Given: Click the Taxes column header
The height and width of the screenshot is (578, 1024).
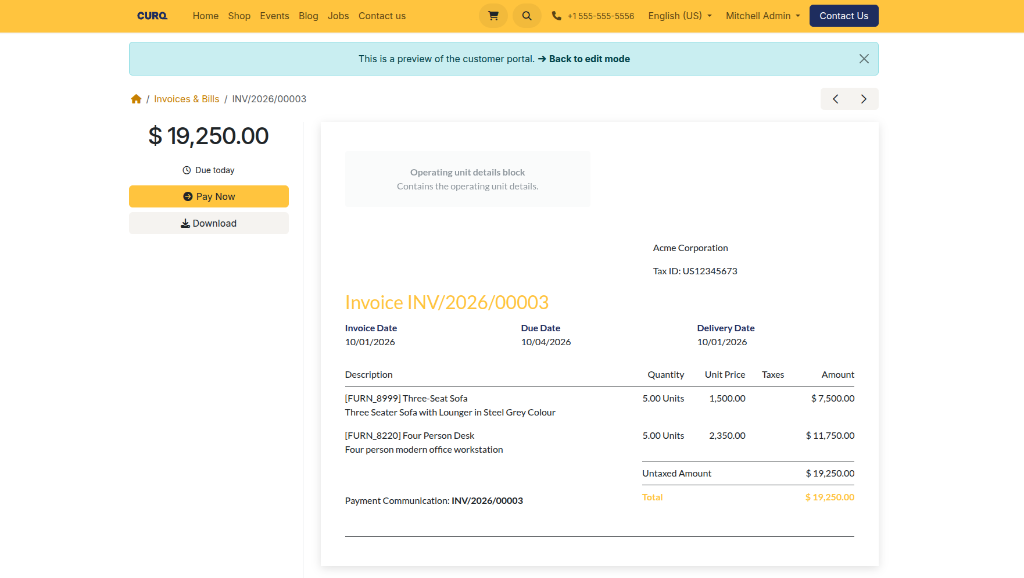Looking at the screenshot, I should coord(773,375).
